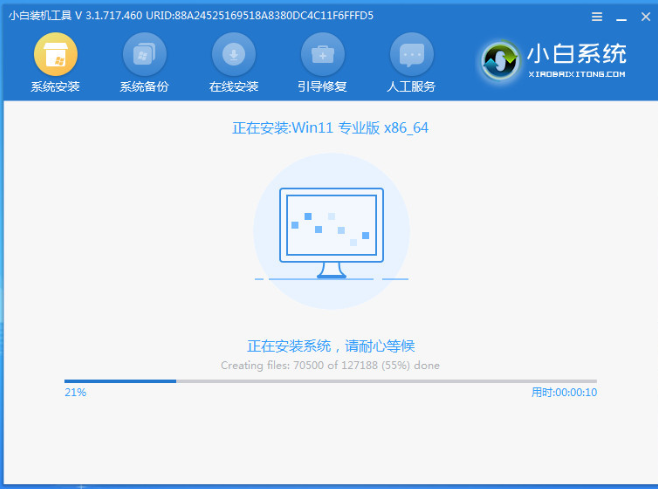Open the 引导修复 boot repair icon
658x489 pixels.
tap(323, 55)
